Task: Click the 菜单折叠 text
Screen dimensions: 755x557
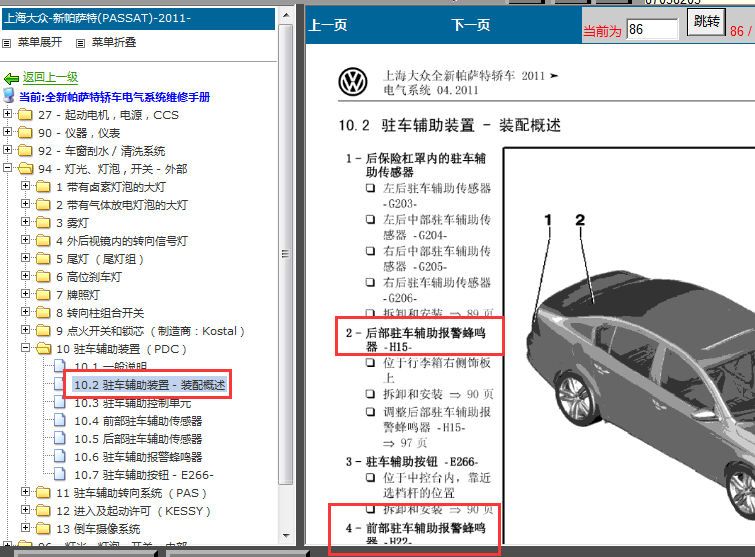Action: click(114, 42)
